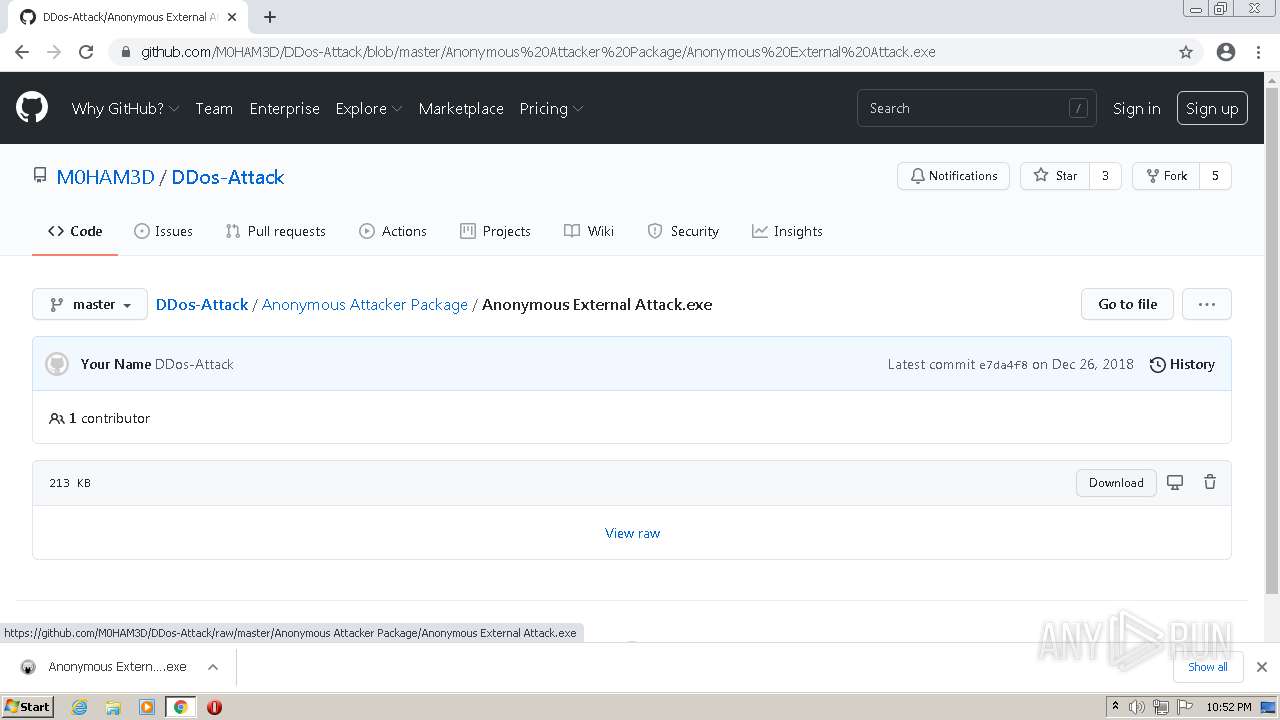Bookmark this page with star icon
This screenshot has width=1280, height=720.
(1186, 52)
